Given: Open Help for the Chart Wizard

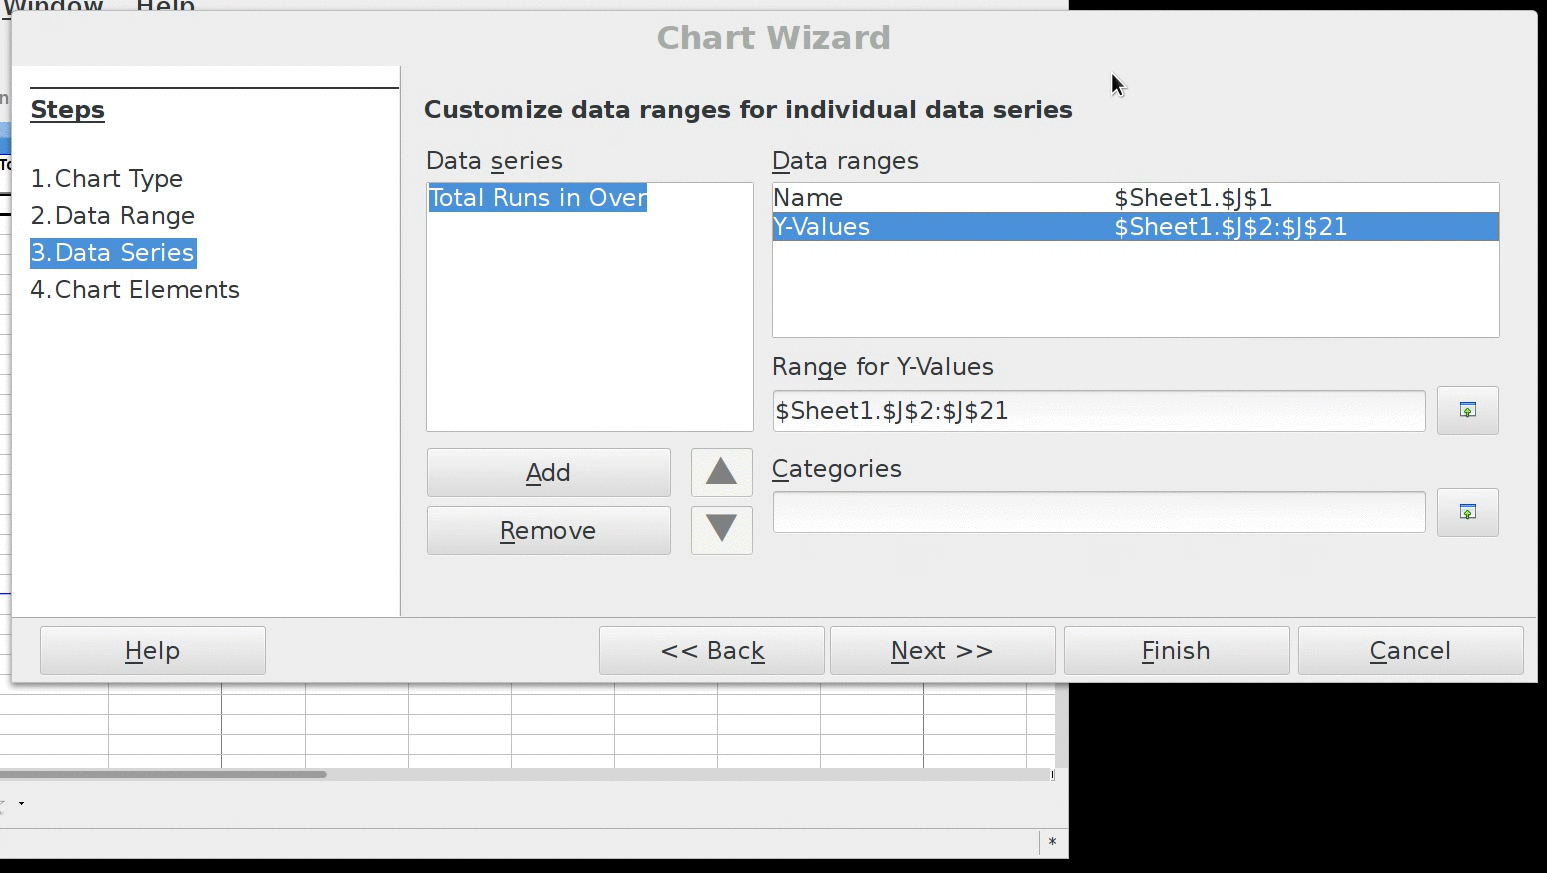Looking at the screenshot, I should tap(152, 651).
